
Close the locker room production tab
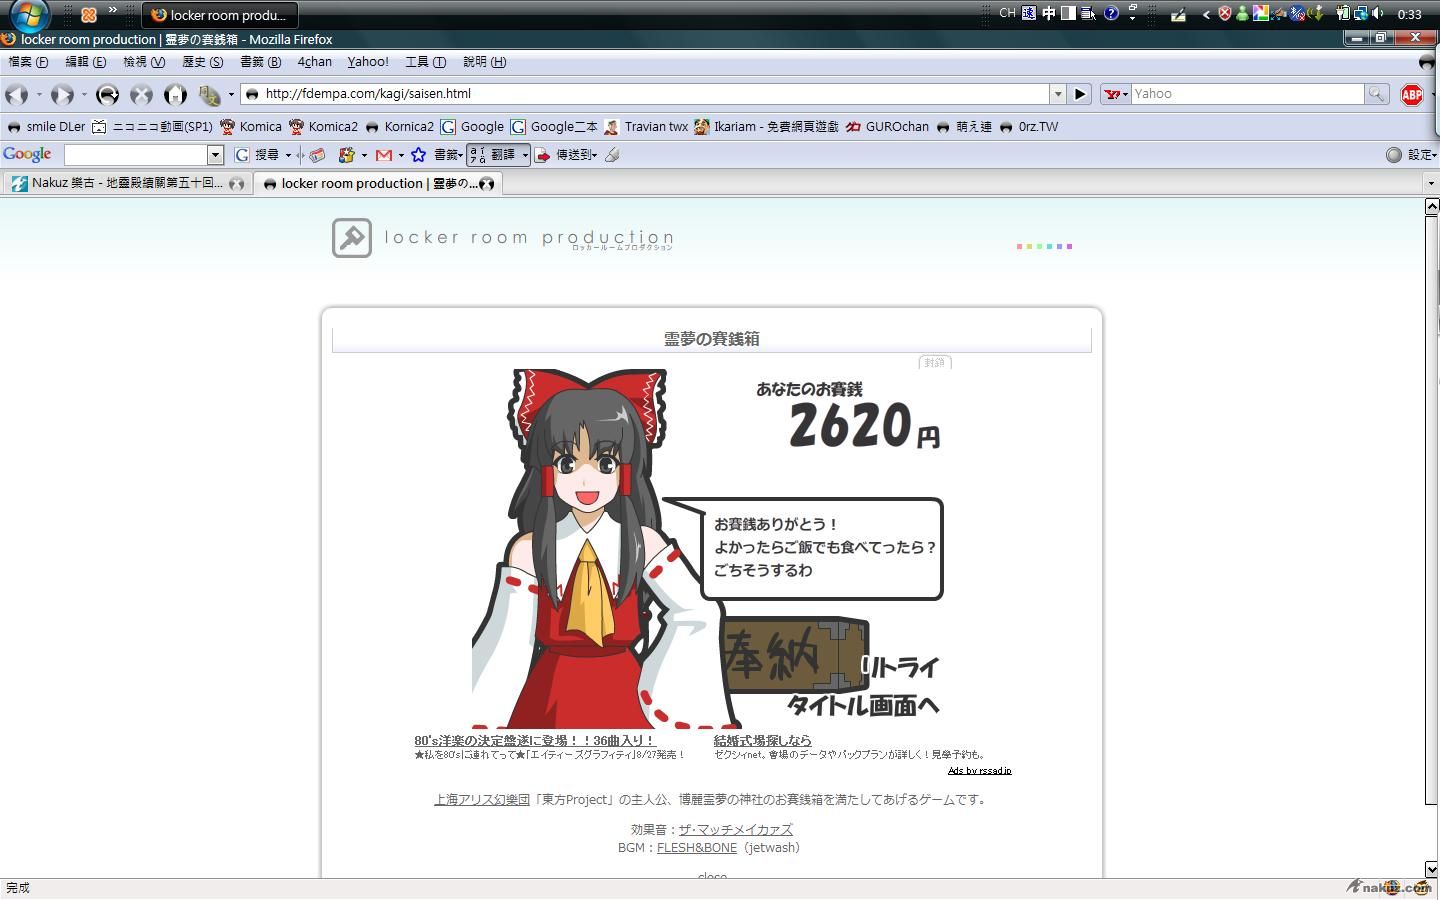pos(487,184)
